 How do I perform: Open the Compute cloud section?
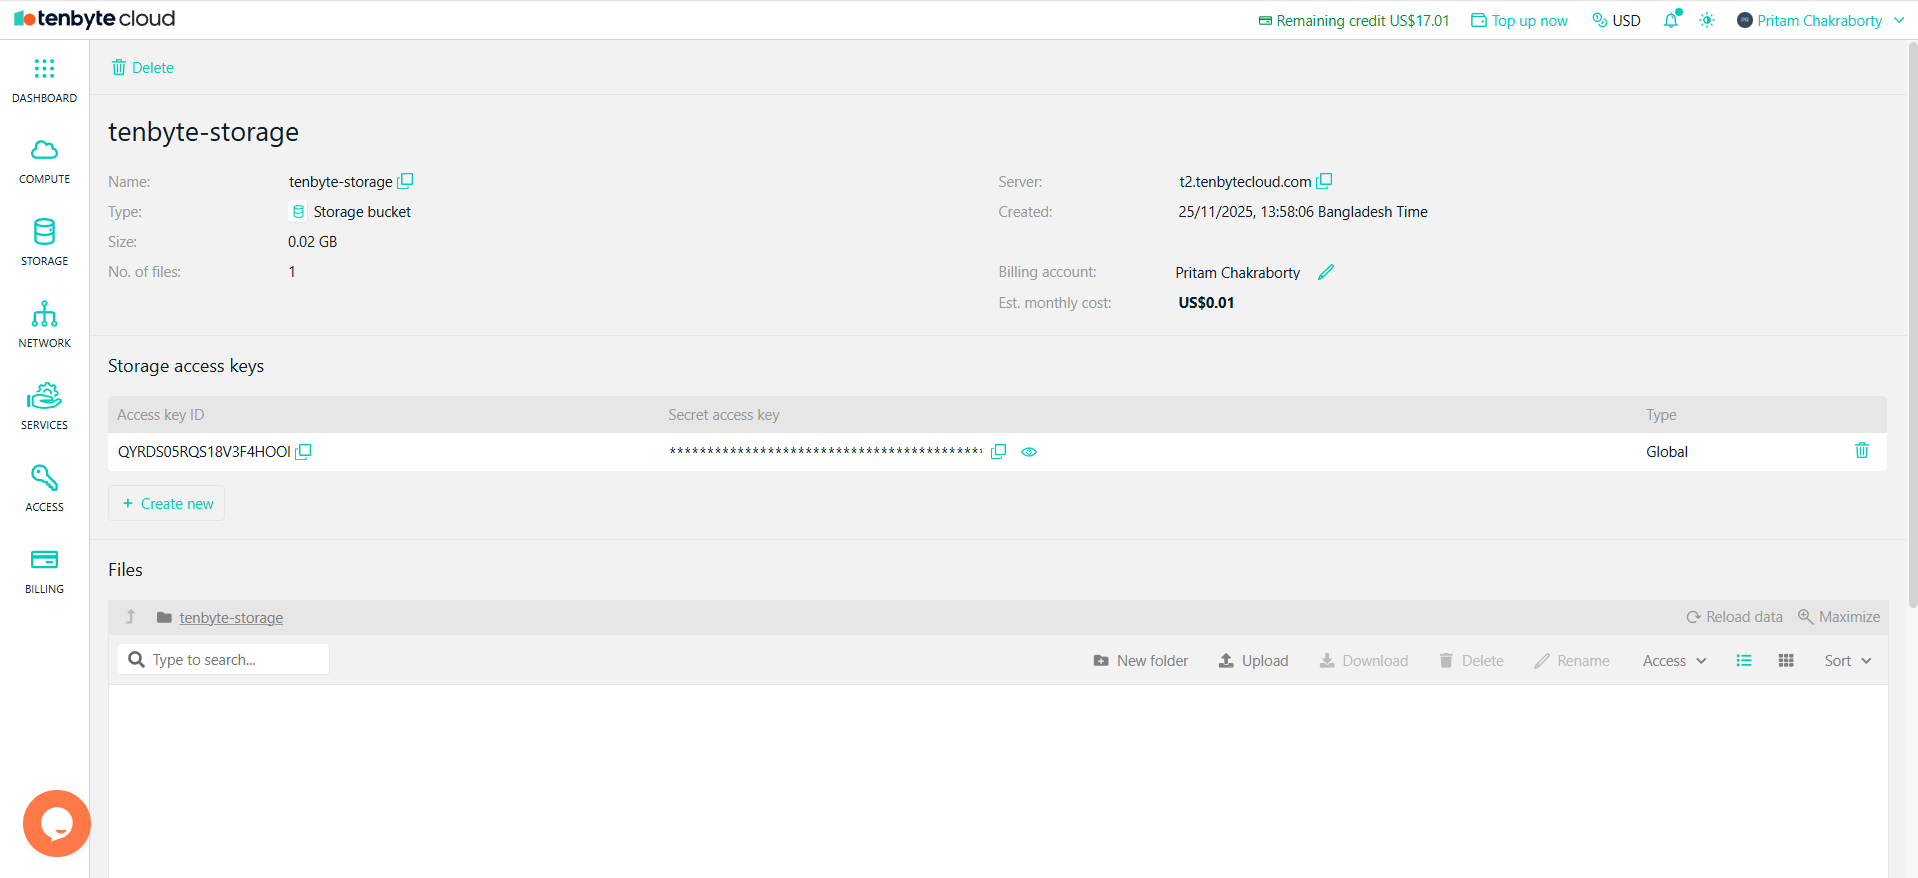44,162
